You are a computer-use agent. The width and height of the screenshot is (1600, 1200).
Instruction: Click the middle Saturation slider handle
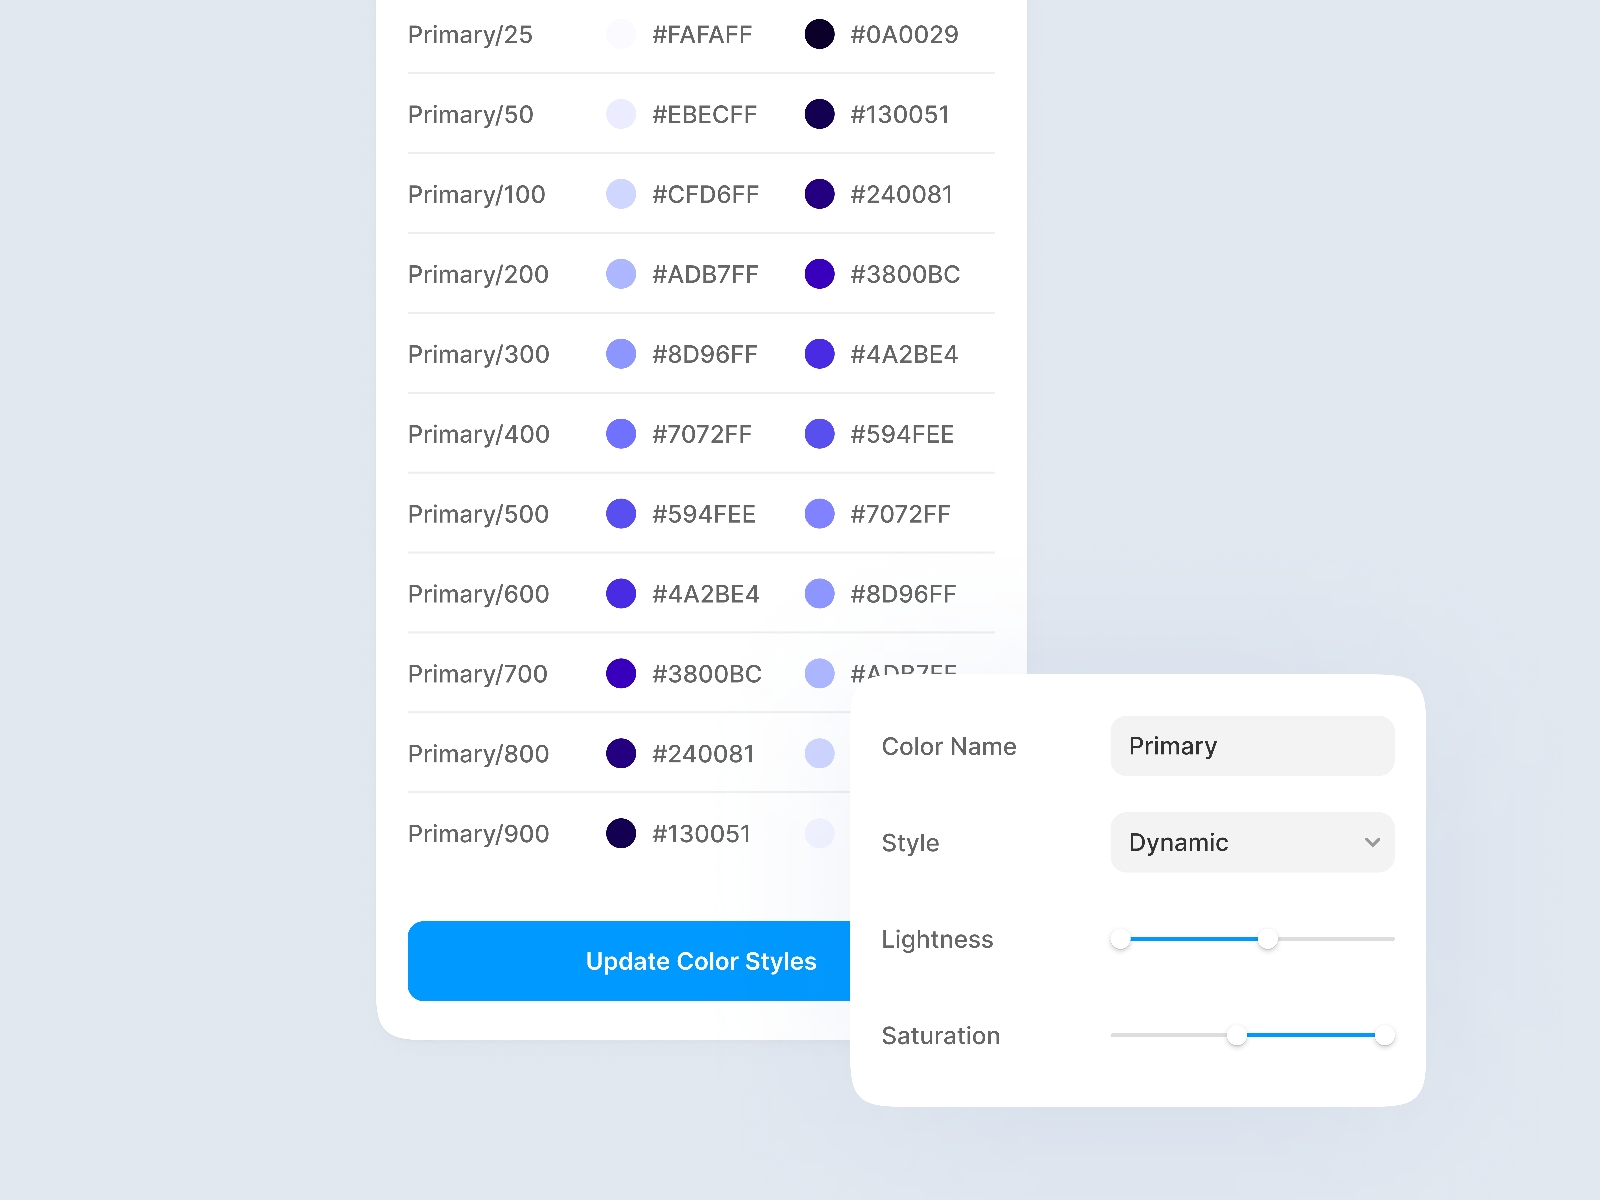[1237, 1035]
